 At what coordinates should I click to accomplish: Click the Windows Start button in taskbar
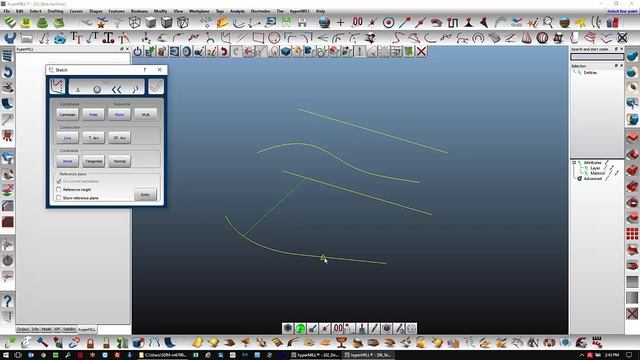[6, 355]
